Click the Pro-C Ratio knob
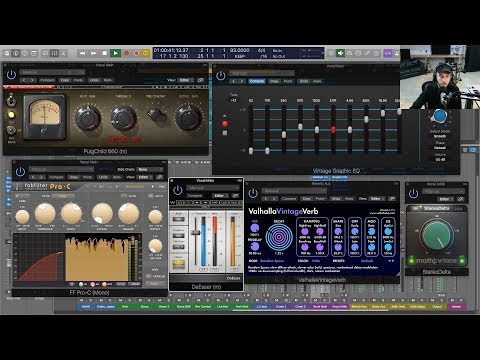The image size is (480, 360). (71, 214)
